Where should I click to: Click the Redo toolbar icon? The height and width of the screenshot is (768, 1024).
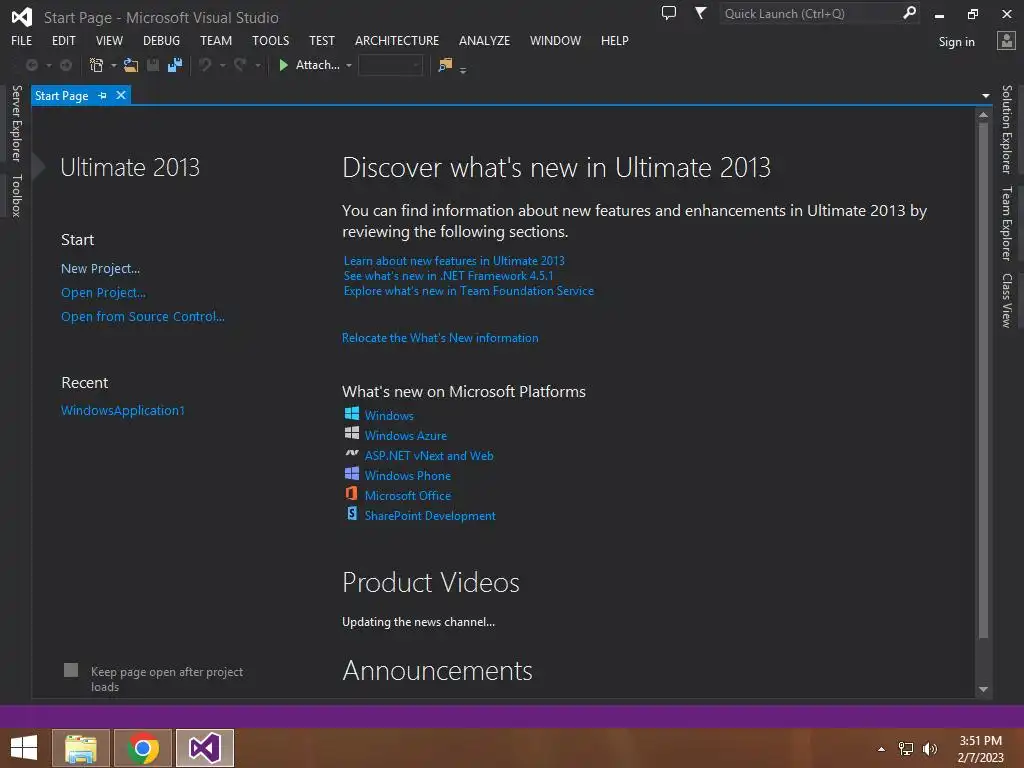point(240,65)
